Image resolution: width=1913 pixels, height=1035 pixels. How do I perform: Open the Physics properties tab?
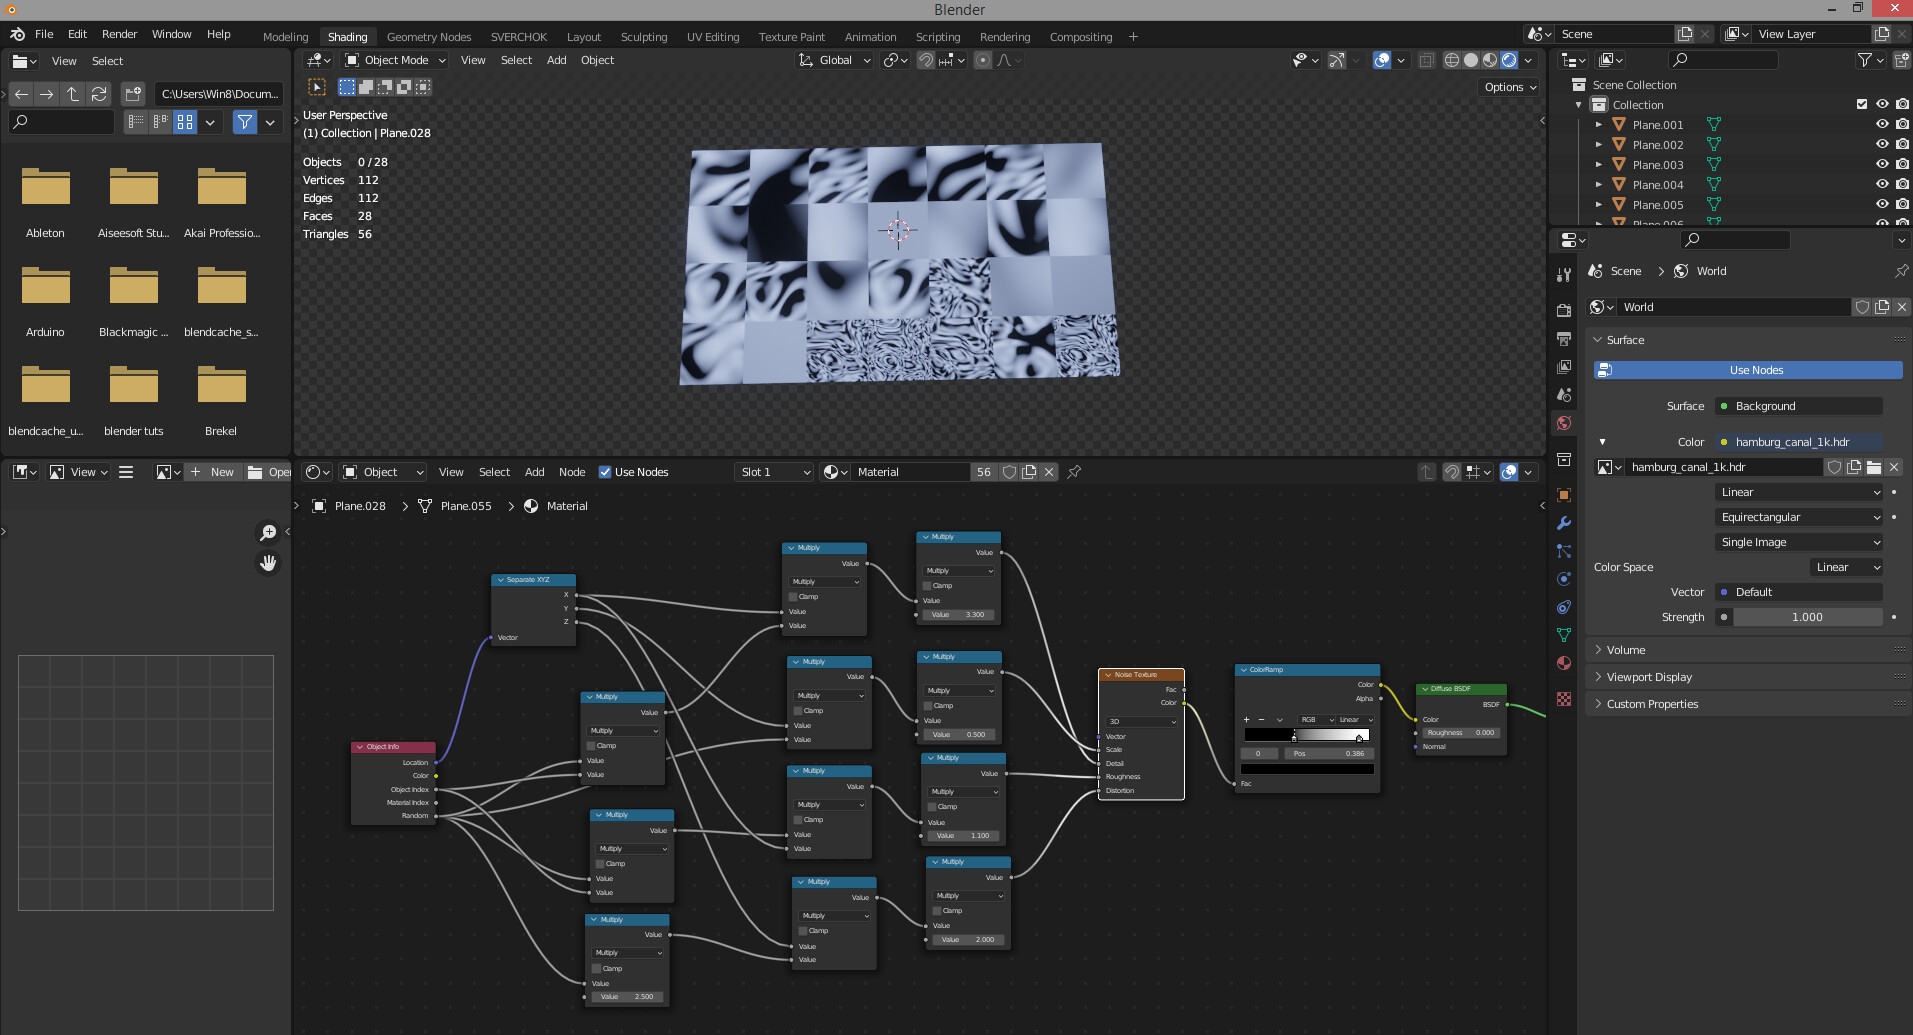pyautogui.click(x=1564, y=579)
